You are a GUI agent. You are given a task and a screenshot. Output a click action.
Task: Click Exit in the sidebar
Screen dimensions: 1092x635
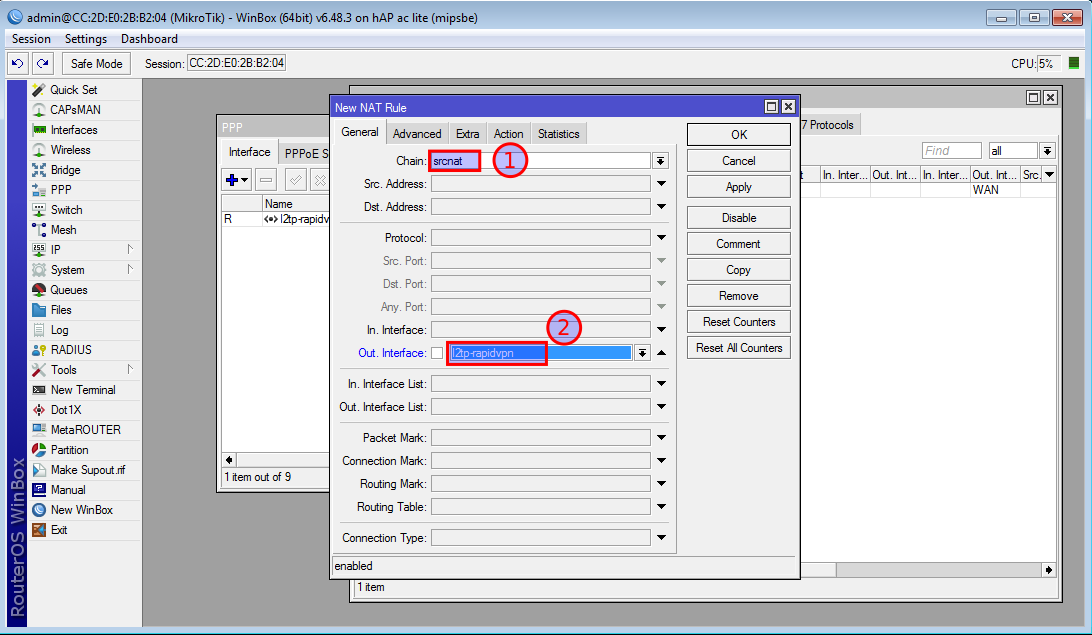tap(59, 531)
